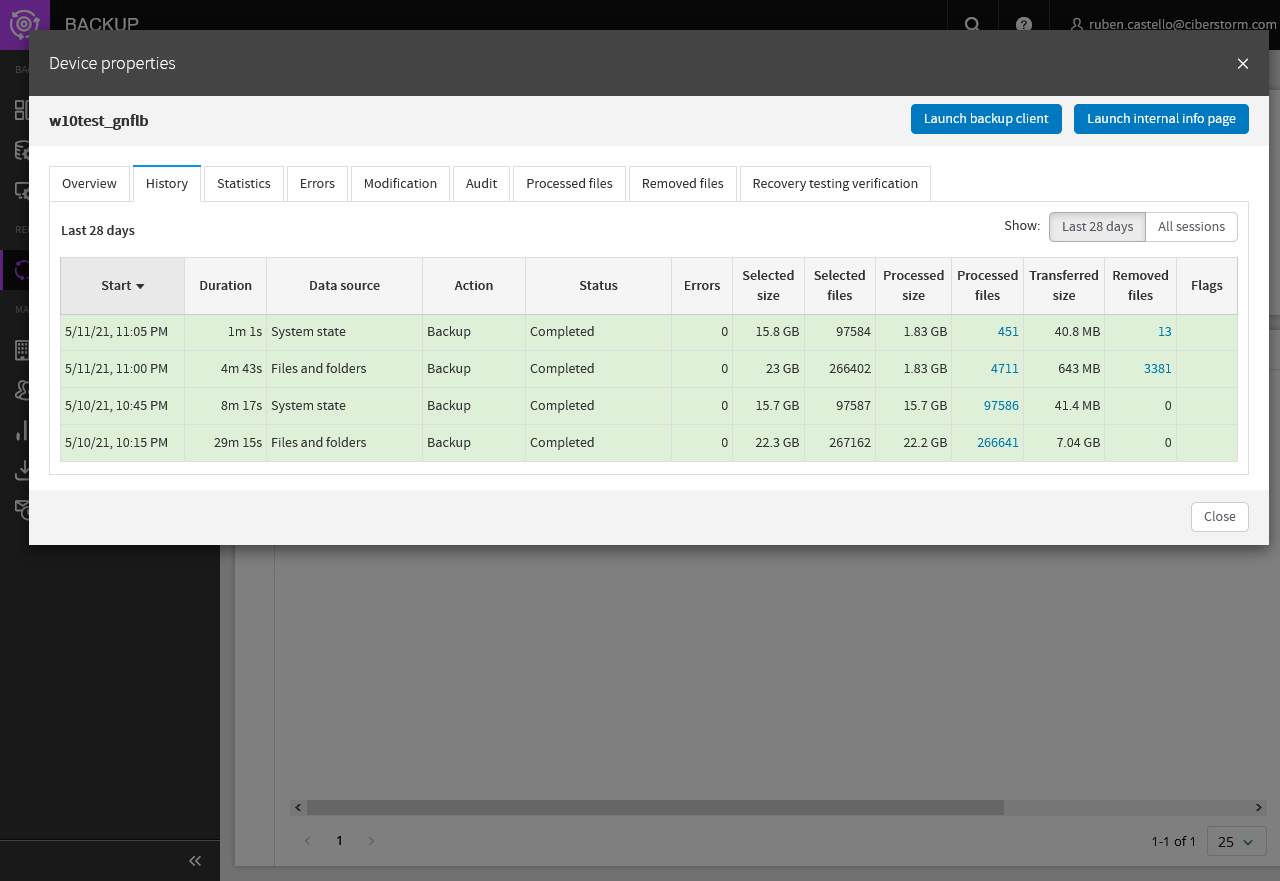
Task: Switch to the Overview tab
Action: point(89,183)
